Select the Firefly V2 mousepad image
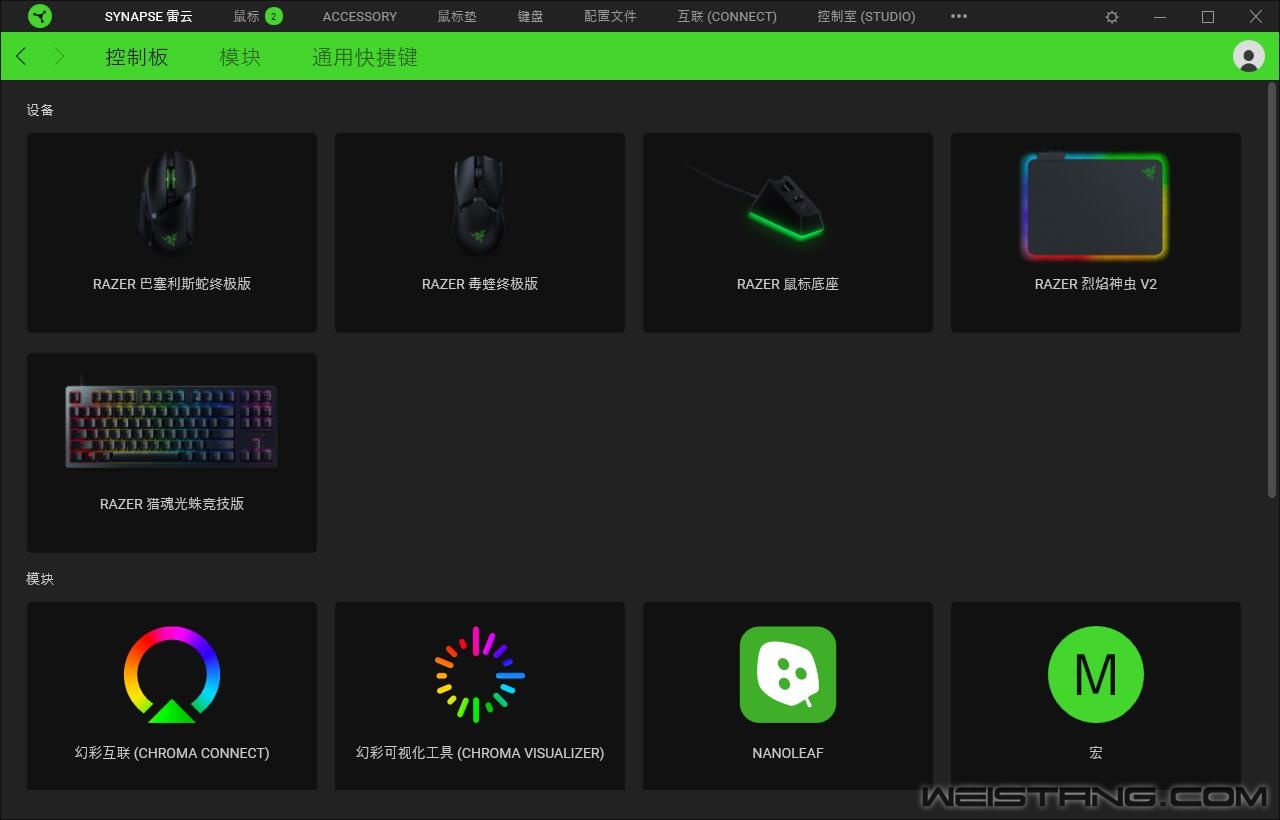1280x820 pixels. pyautogui.click(x=1095, y=206)
